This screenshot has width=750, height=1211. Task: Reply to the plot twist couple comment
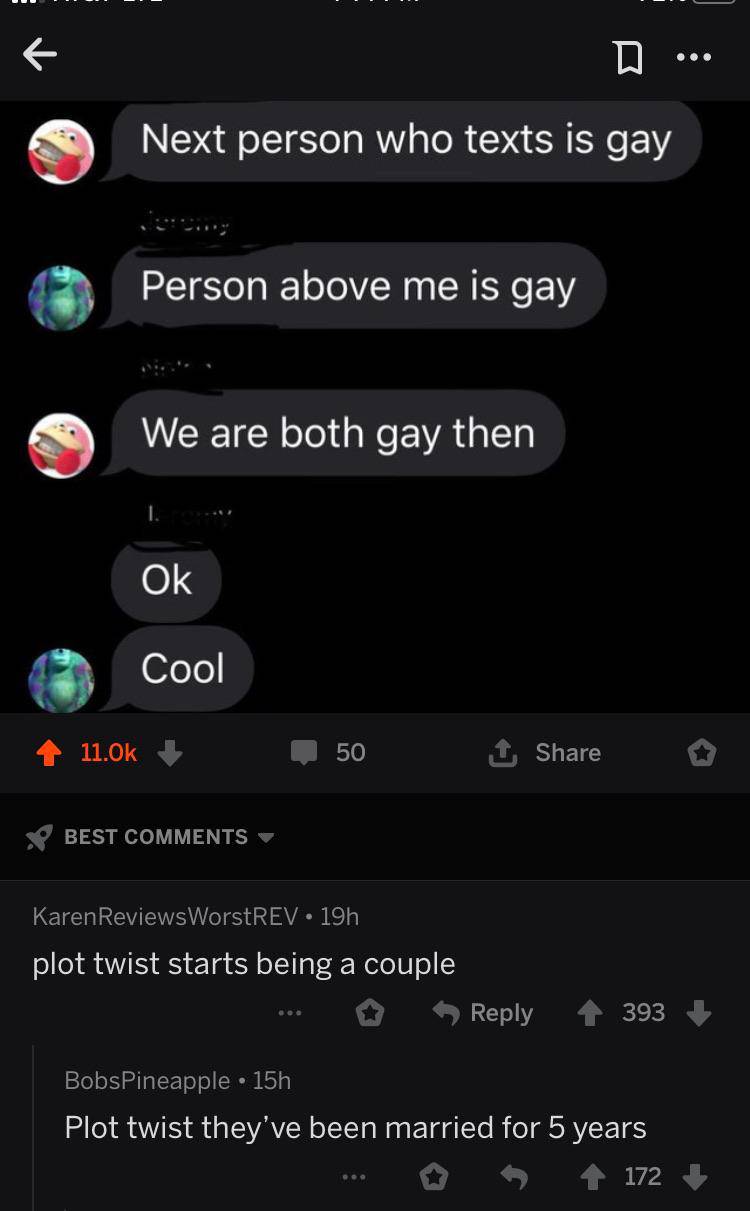pos(482,1013)
